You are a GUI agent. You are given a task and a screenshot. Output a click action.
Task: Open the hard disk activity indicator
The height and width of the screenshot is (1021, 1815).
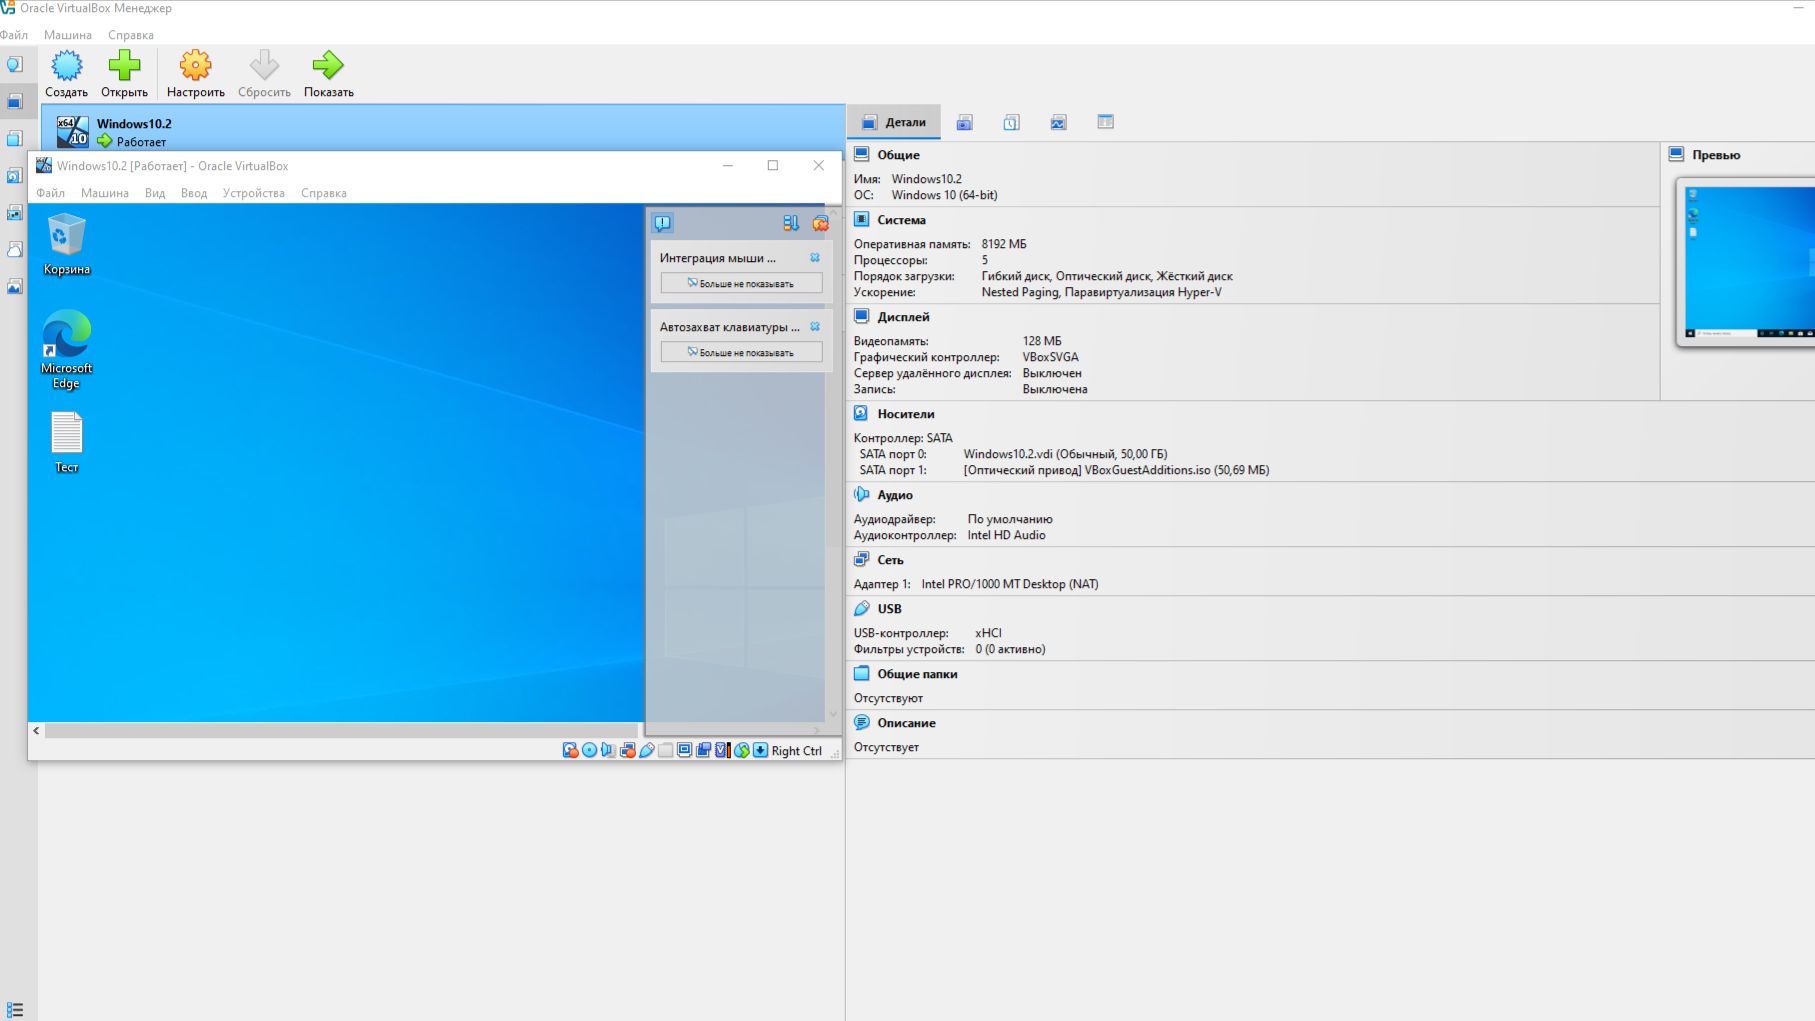pos(570,750)
